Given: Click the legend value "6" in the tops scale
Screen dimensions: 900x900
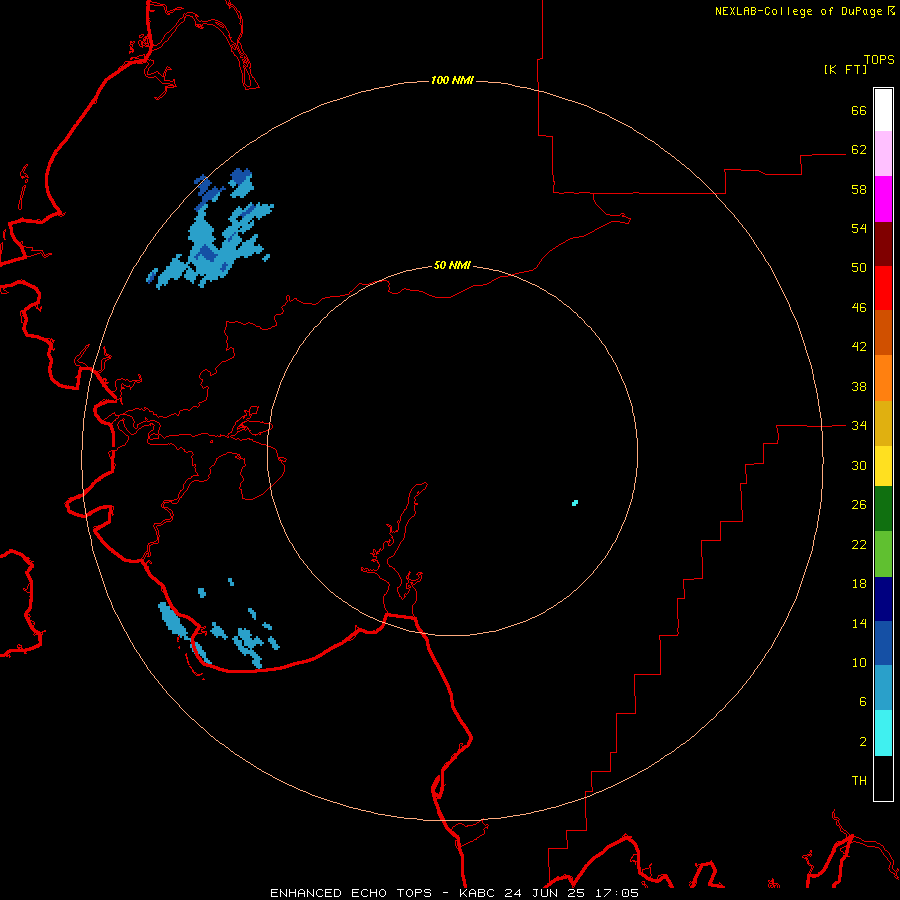Looking at the screenshot, I should pos(863,701).
